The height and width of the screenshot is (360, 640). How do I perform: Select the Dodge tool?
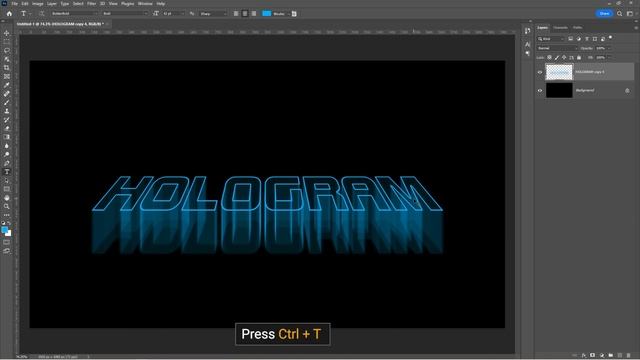[x=7, y=154]
